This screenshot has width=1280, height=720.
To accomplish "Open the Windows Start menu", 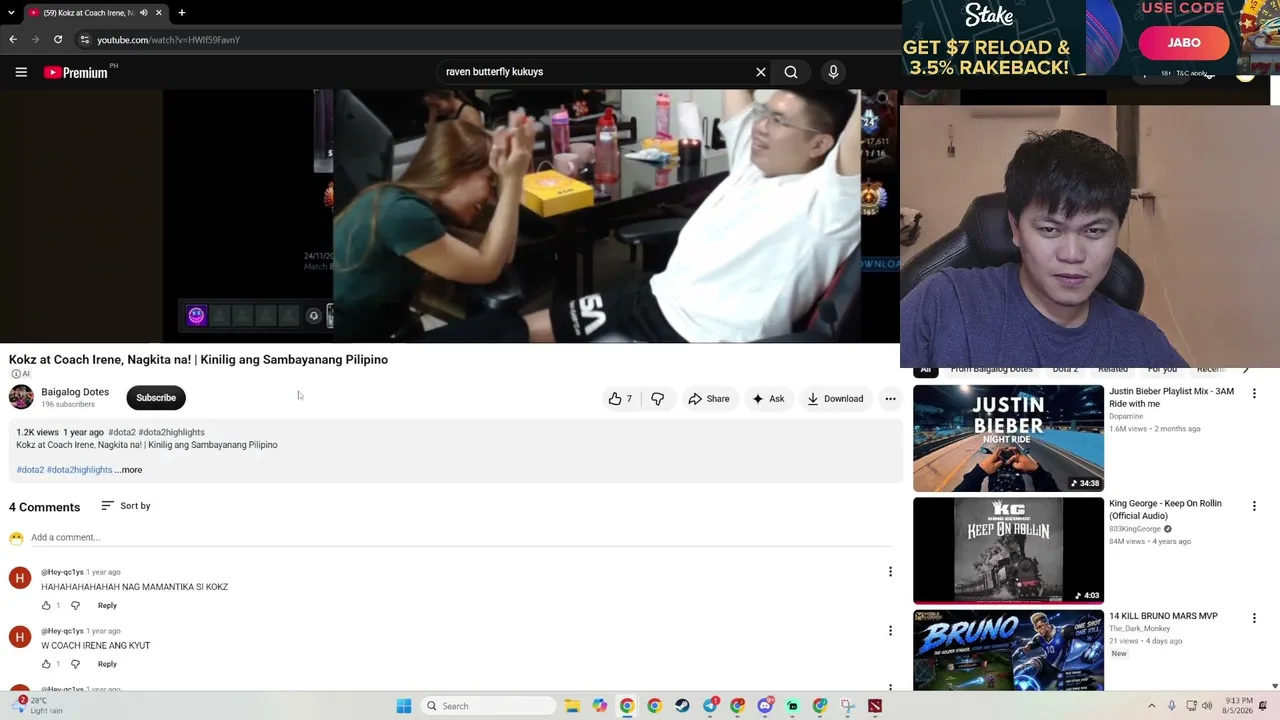I will [x=404, y=706].
